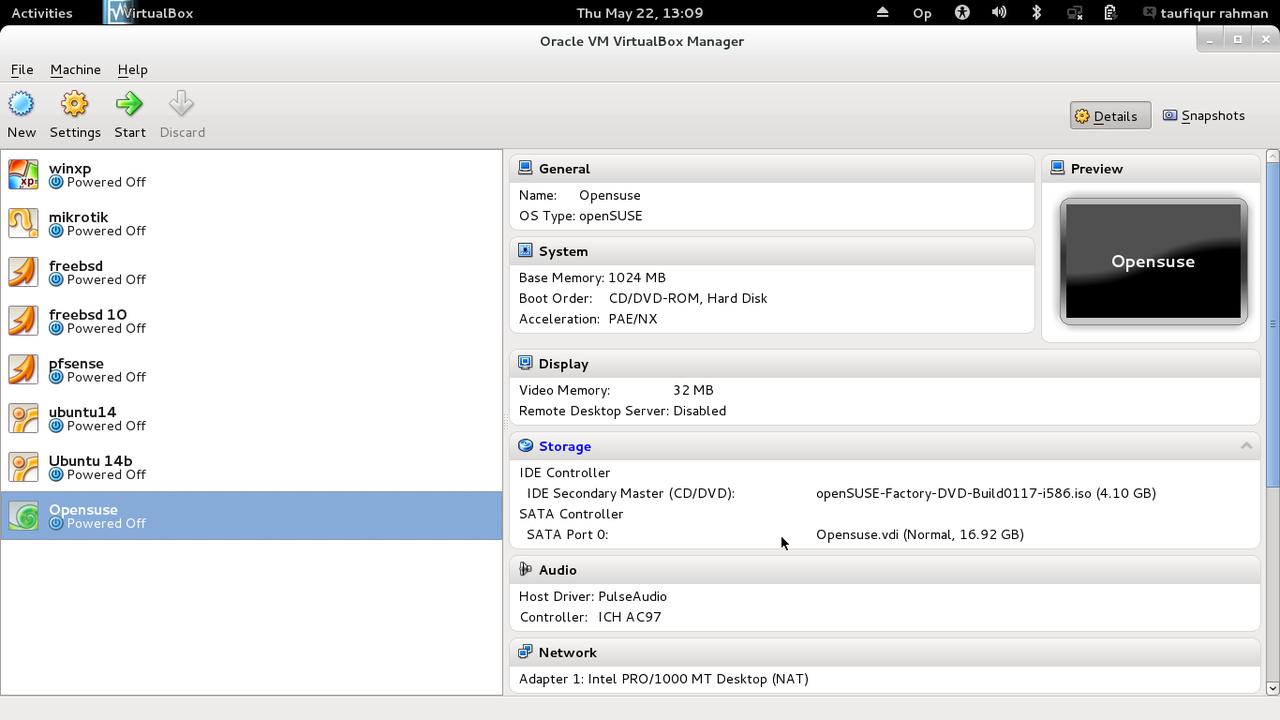Click the Display section heading
Screen dimensions: 1280x720
(x=563, y=363)
